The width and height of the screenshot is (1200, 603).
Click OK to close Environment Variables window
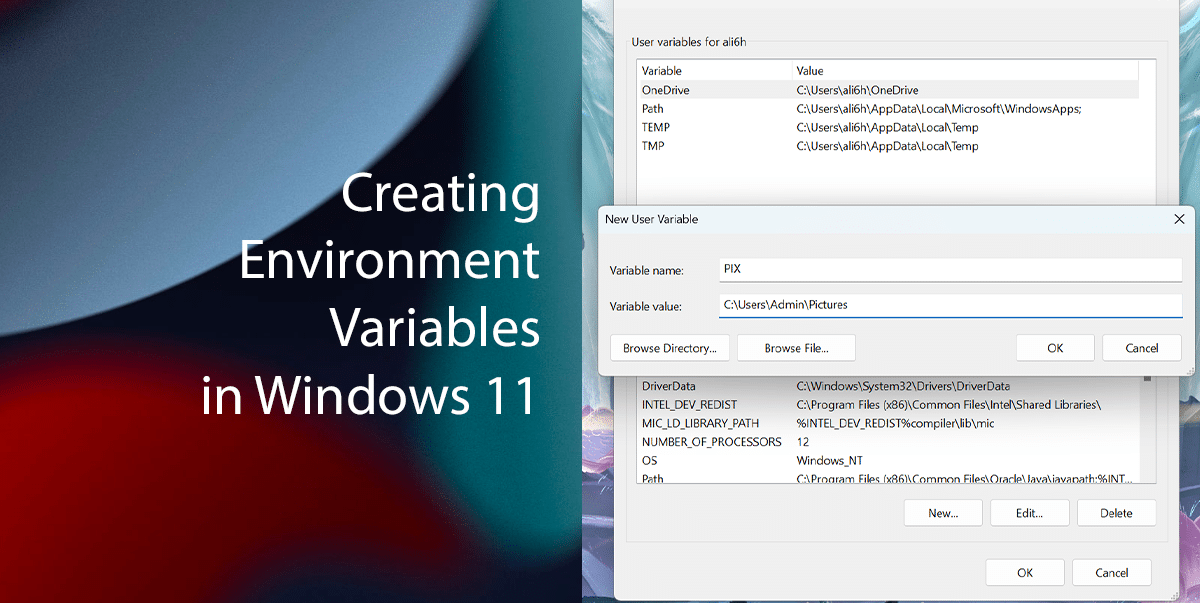[1024, 571]
